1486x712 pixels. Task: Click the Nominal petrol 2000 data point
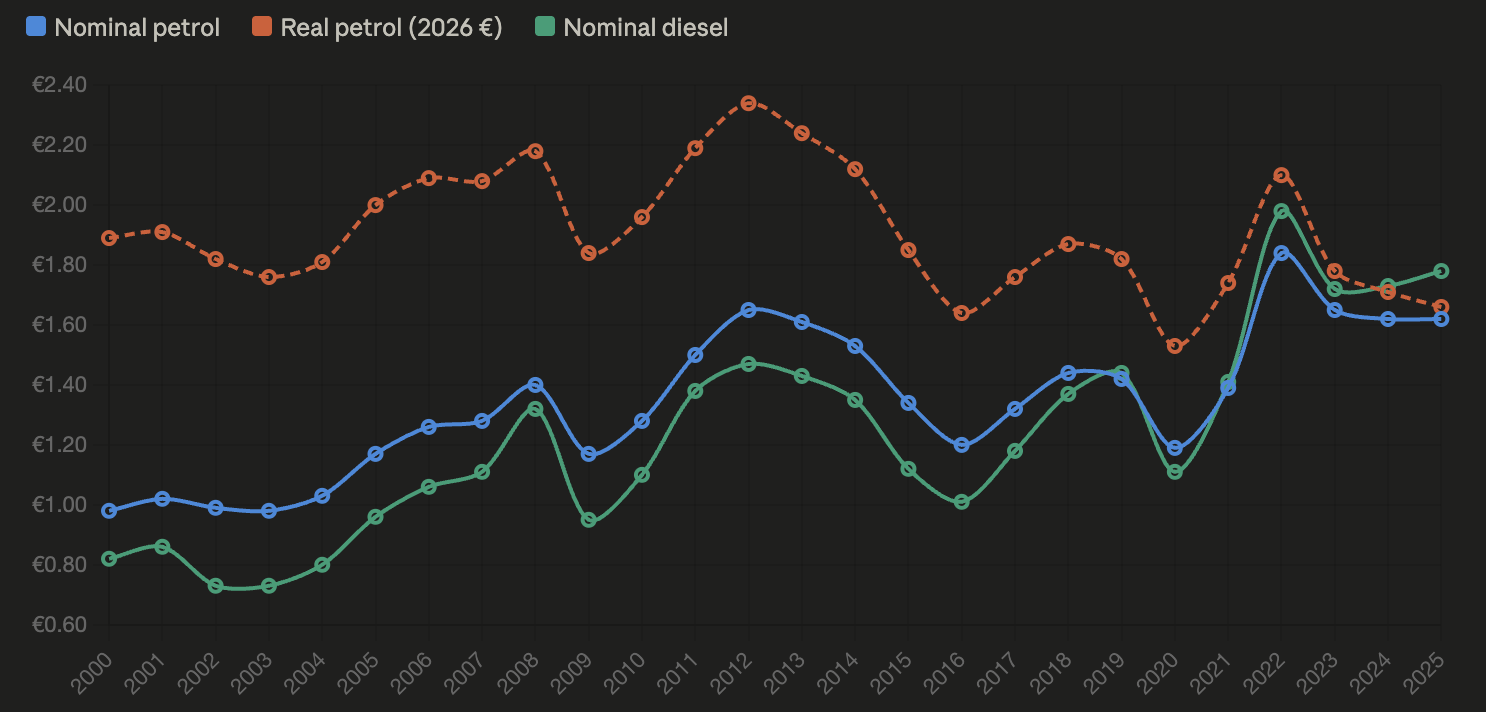(109, 511)
